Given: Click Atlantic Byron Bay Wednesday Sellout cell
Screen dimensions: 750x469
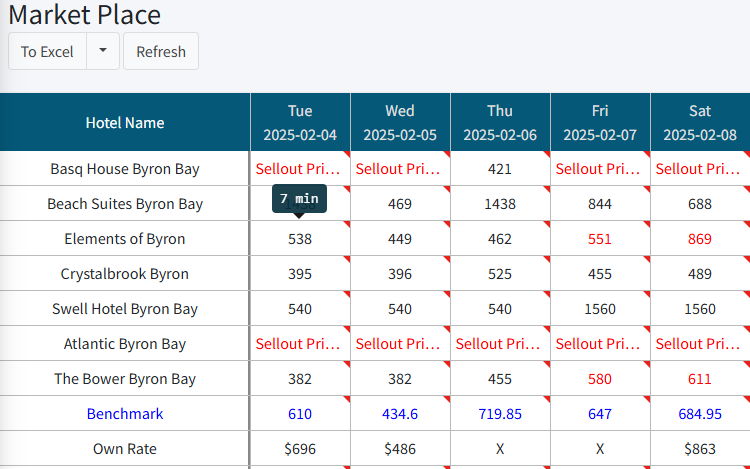Looking at the screenshot, I should [400, 344].
